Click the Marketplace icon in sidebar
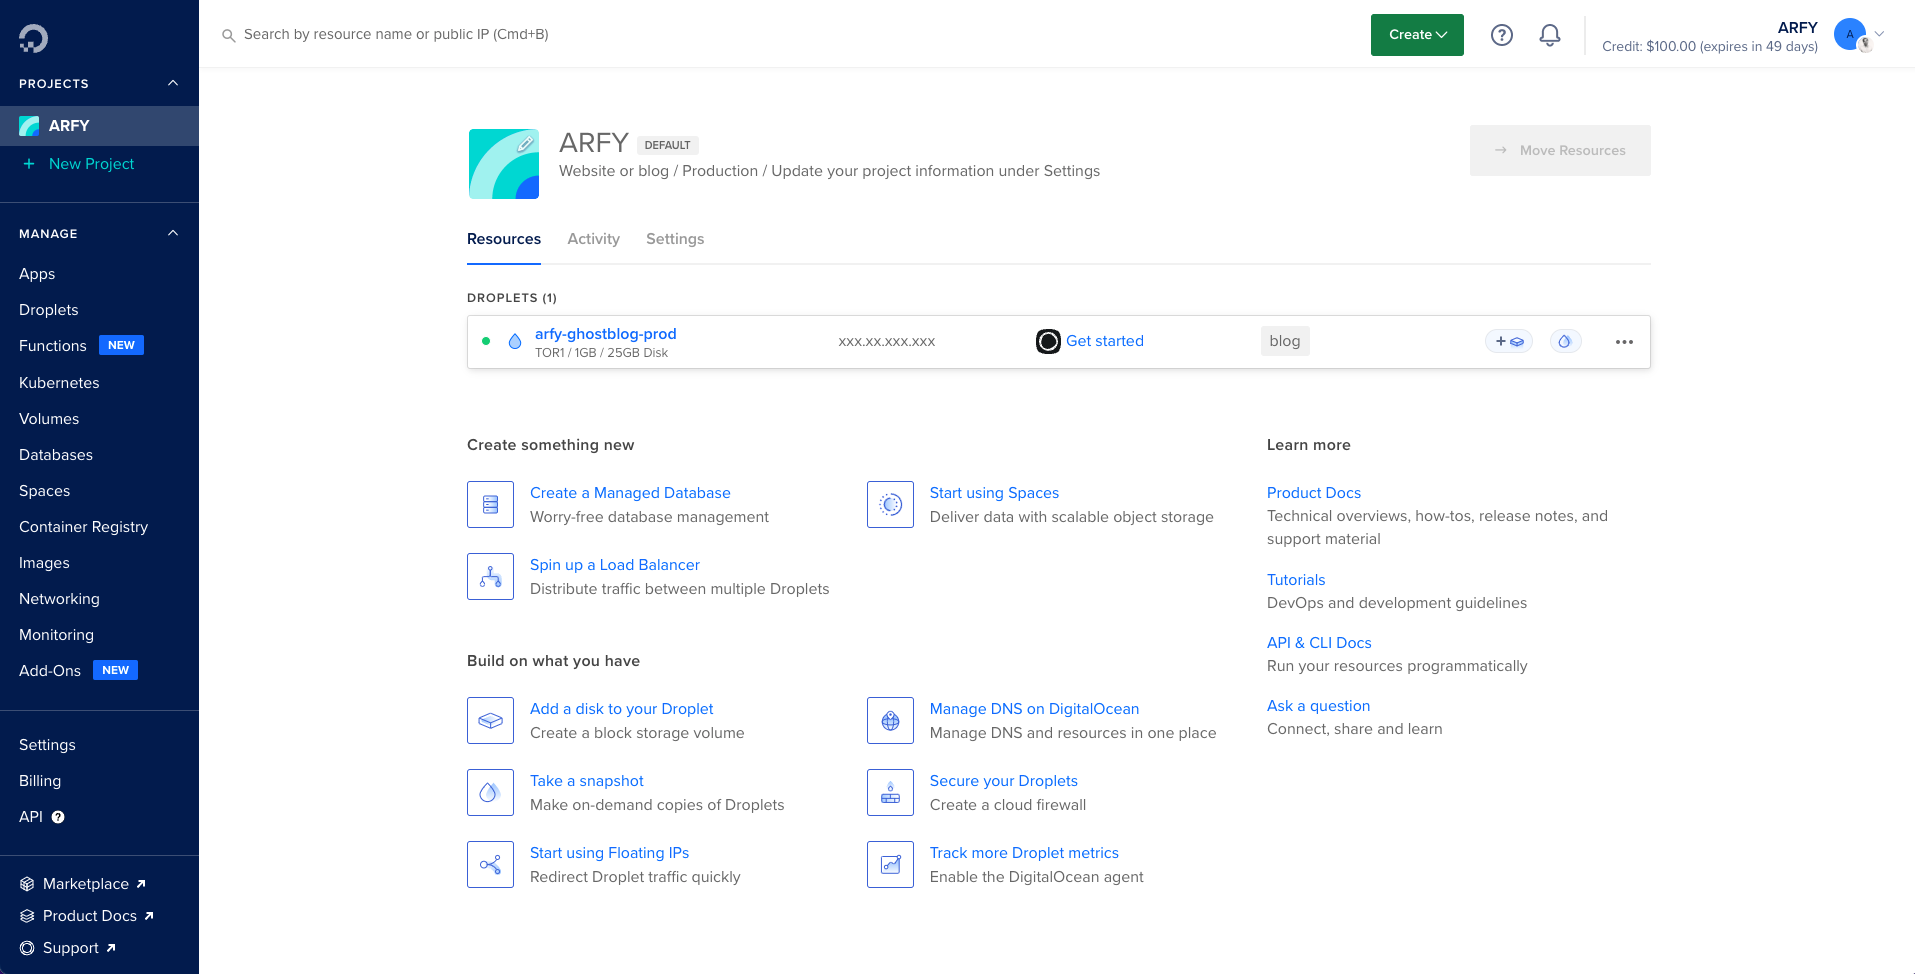The width and height of the screenshot is (1915, 974). pyautogui.click(x=27, y=884)
